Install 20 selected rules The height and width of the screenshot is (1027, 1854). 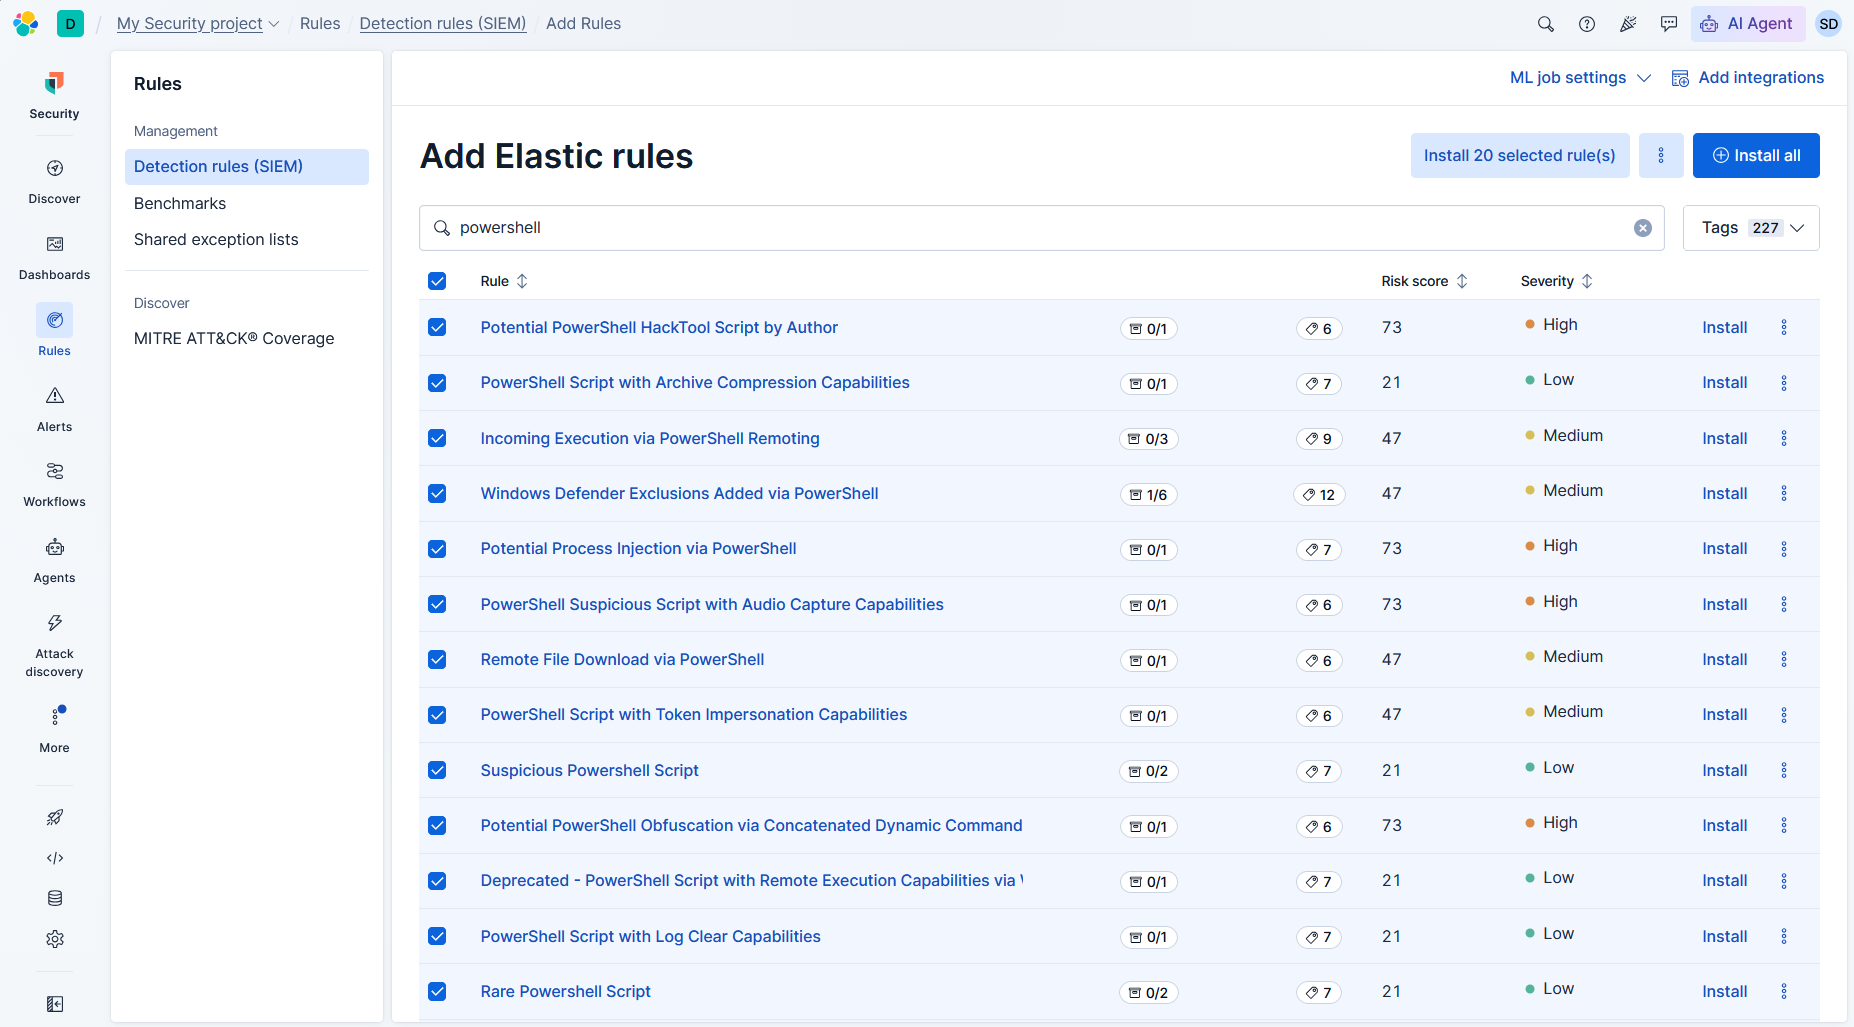(x=1520, y=155)
